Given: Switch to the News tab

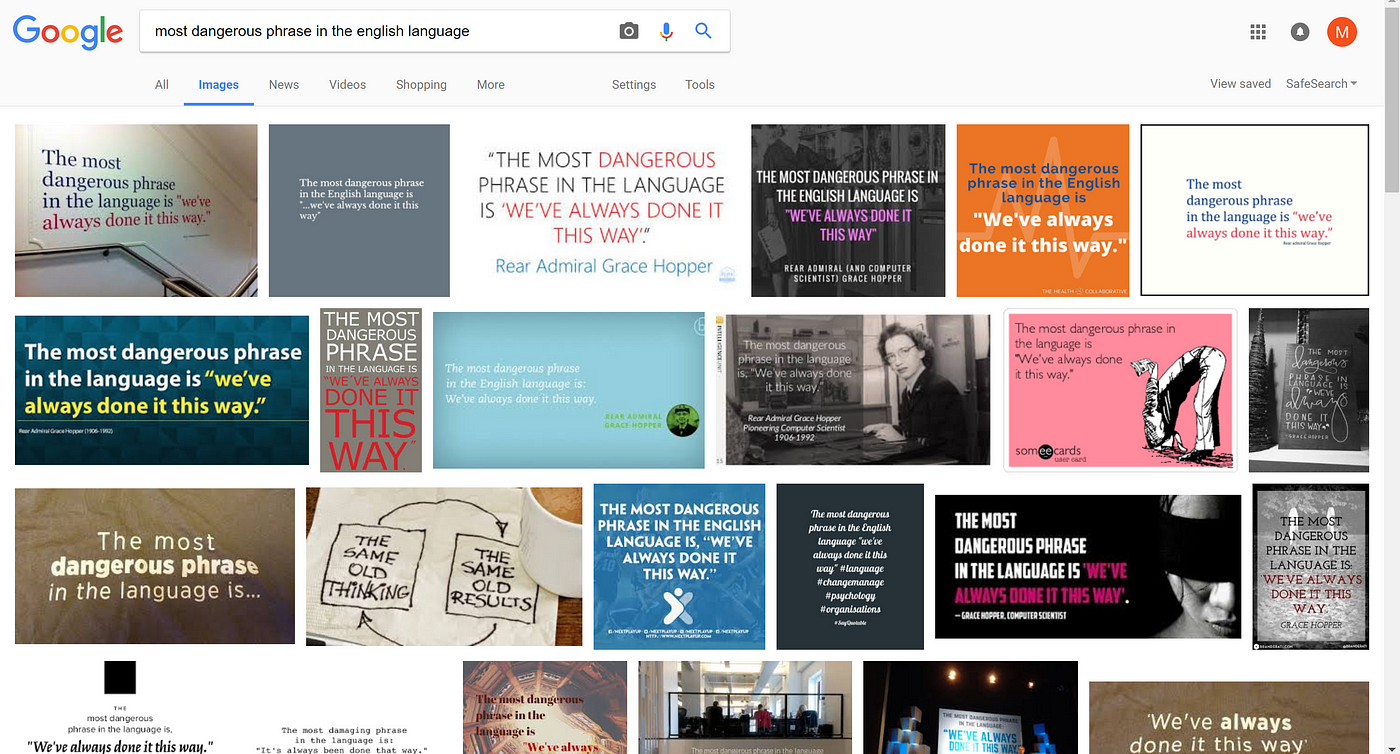Looking at the screenshot, I should point(284,85).
